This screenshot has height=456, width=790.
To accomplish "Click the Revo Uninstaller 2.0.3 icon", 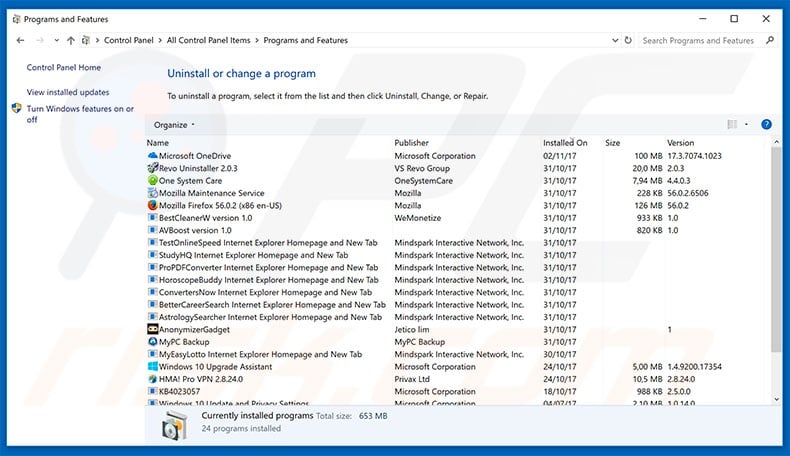I will [153, 168].
